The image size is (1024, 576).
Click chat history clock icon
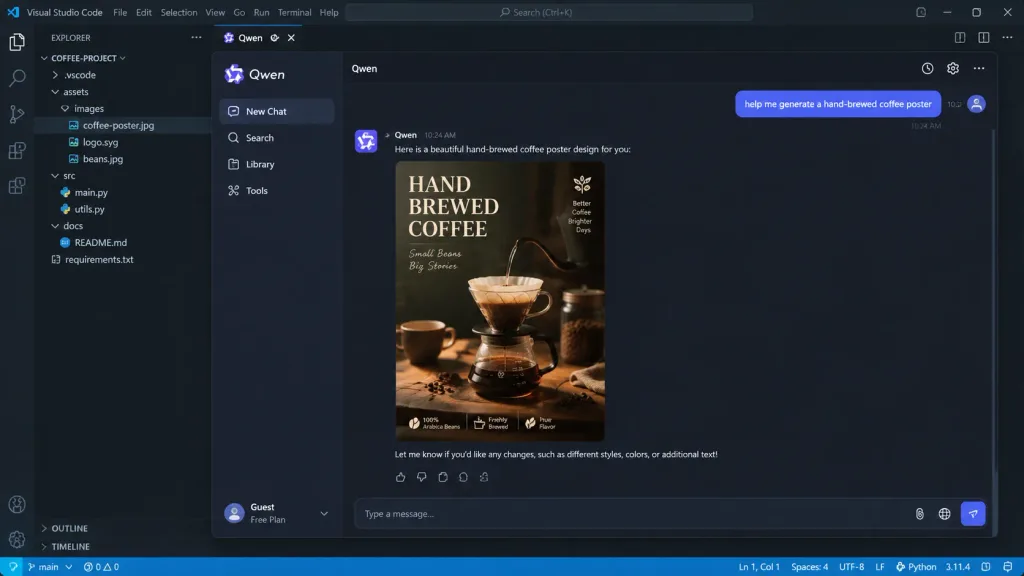(x=927, y=69)
